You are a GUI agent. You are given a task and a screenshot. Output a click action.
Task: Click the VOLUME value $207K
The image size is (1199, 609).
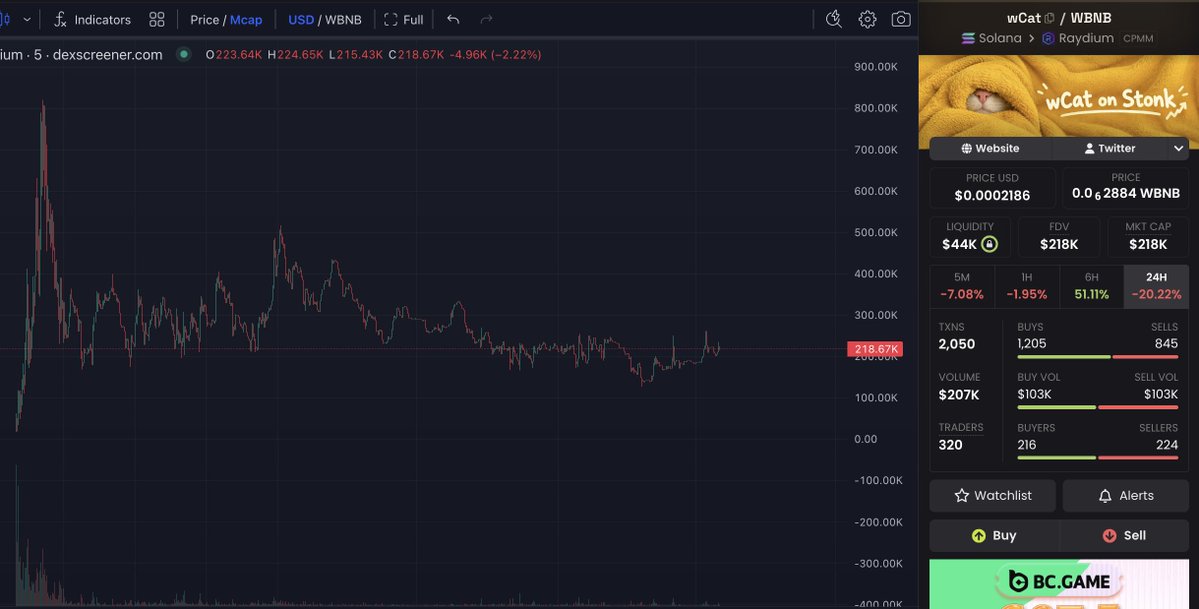click(x=959, y=395)
